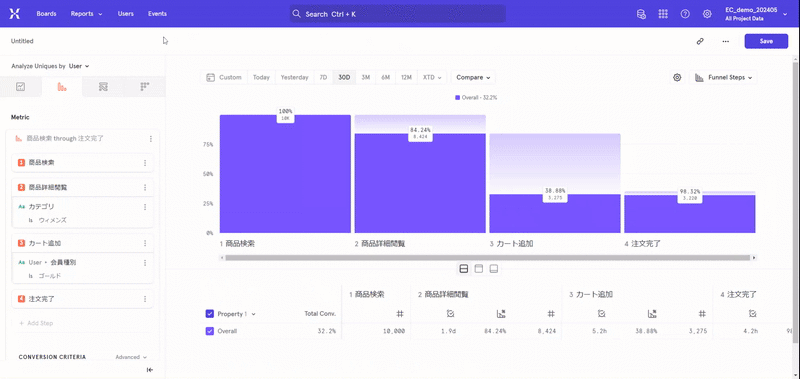Image resolution: width=800 pixels, height=379 pixels.
Task: Go to Boards in top navigation
Action: 46,14
